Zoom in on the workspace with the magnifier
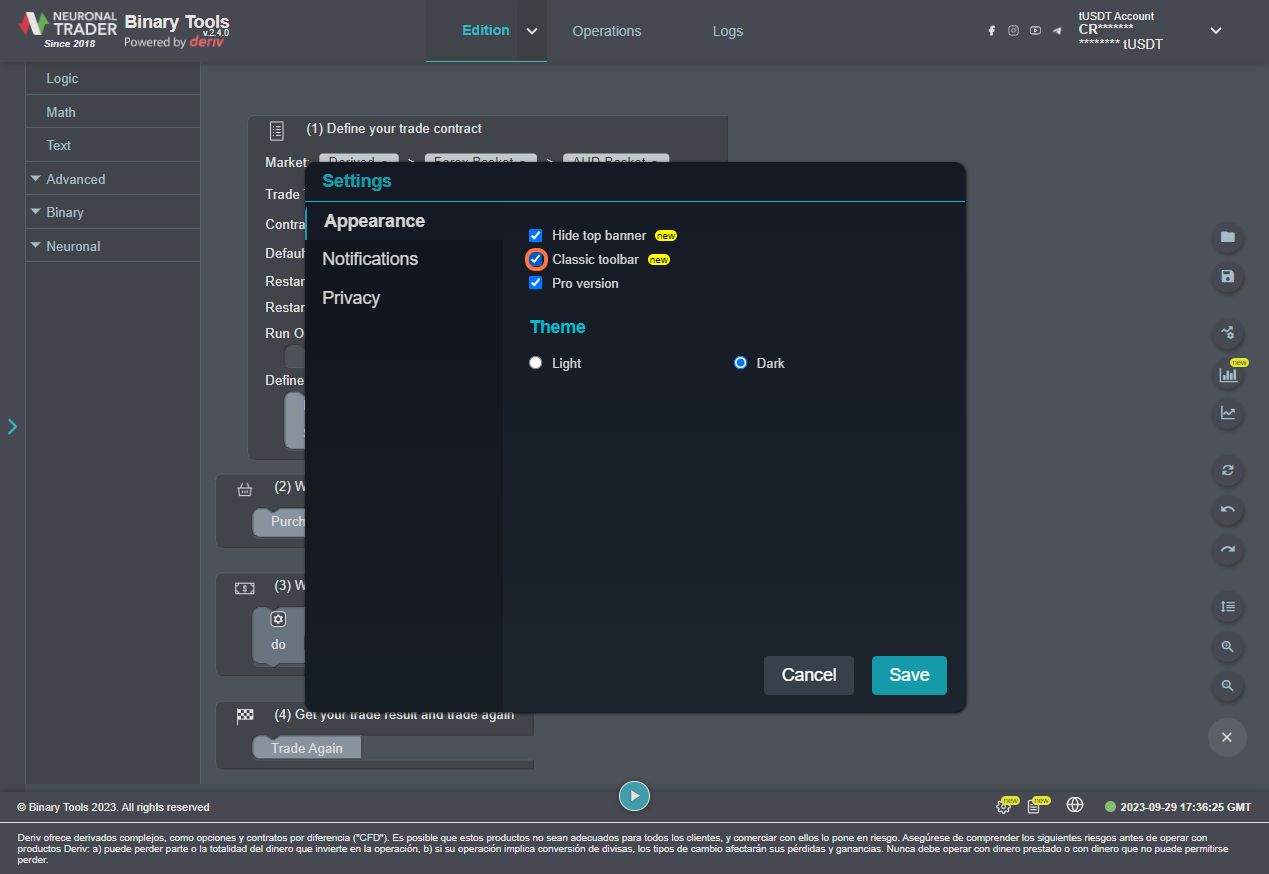1269x874 pixels. (1228, 647)
